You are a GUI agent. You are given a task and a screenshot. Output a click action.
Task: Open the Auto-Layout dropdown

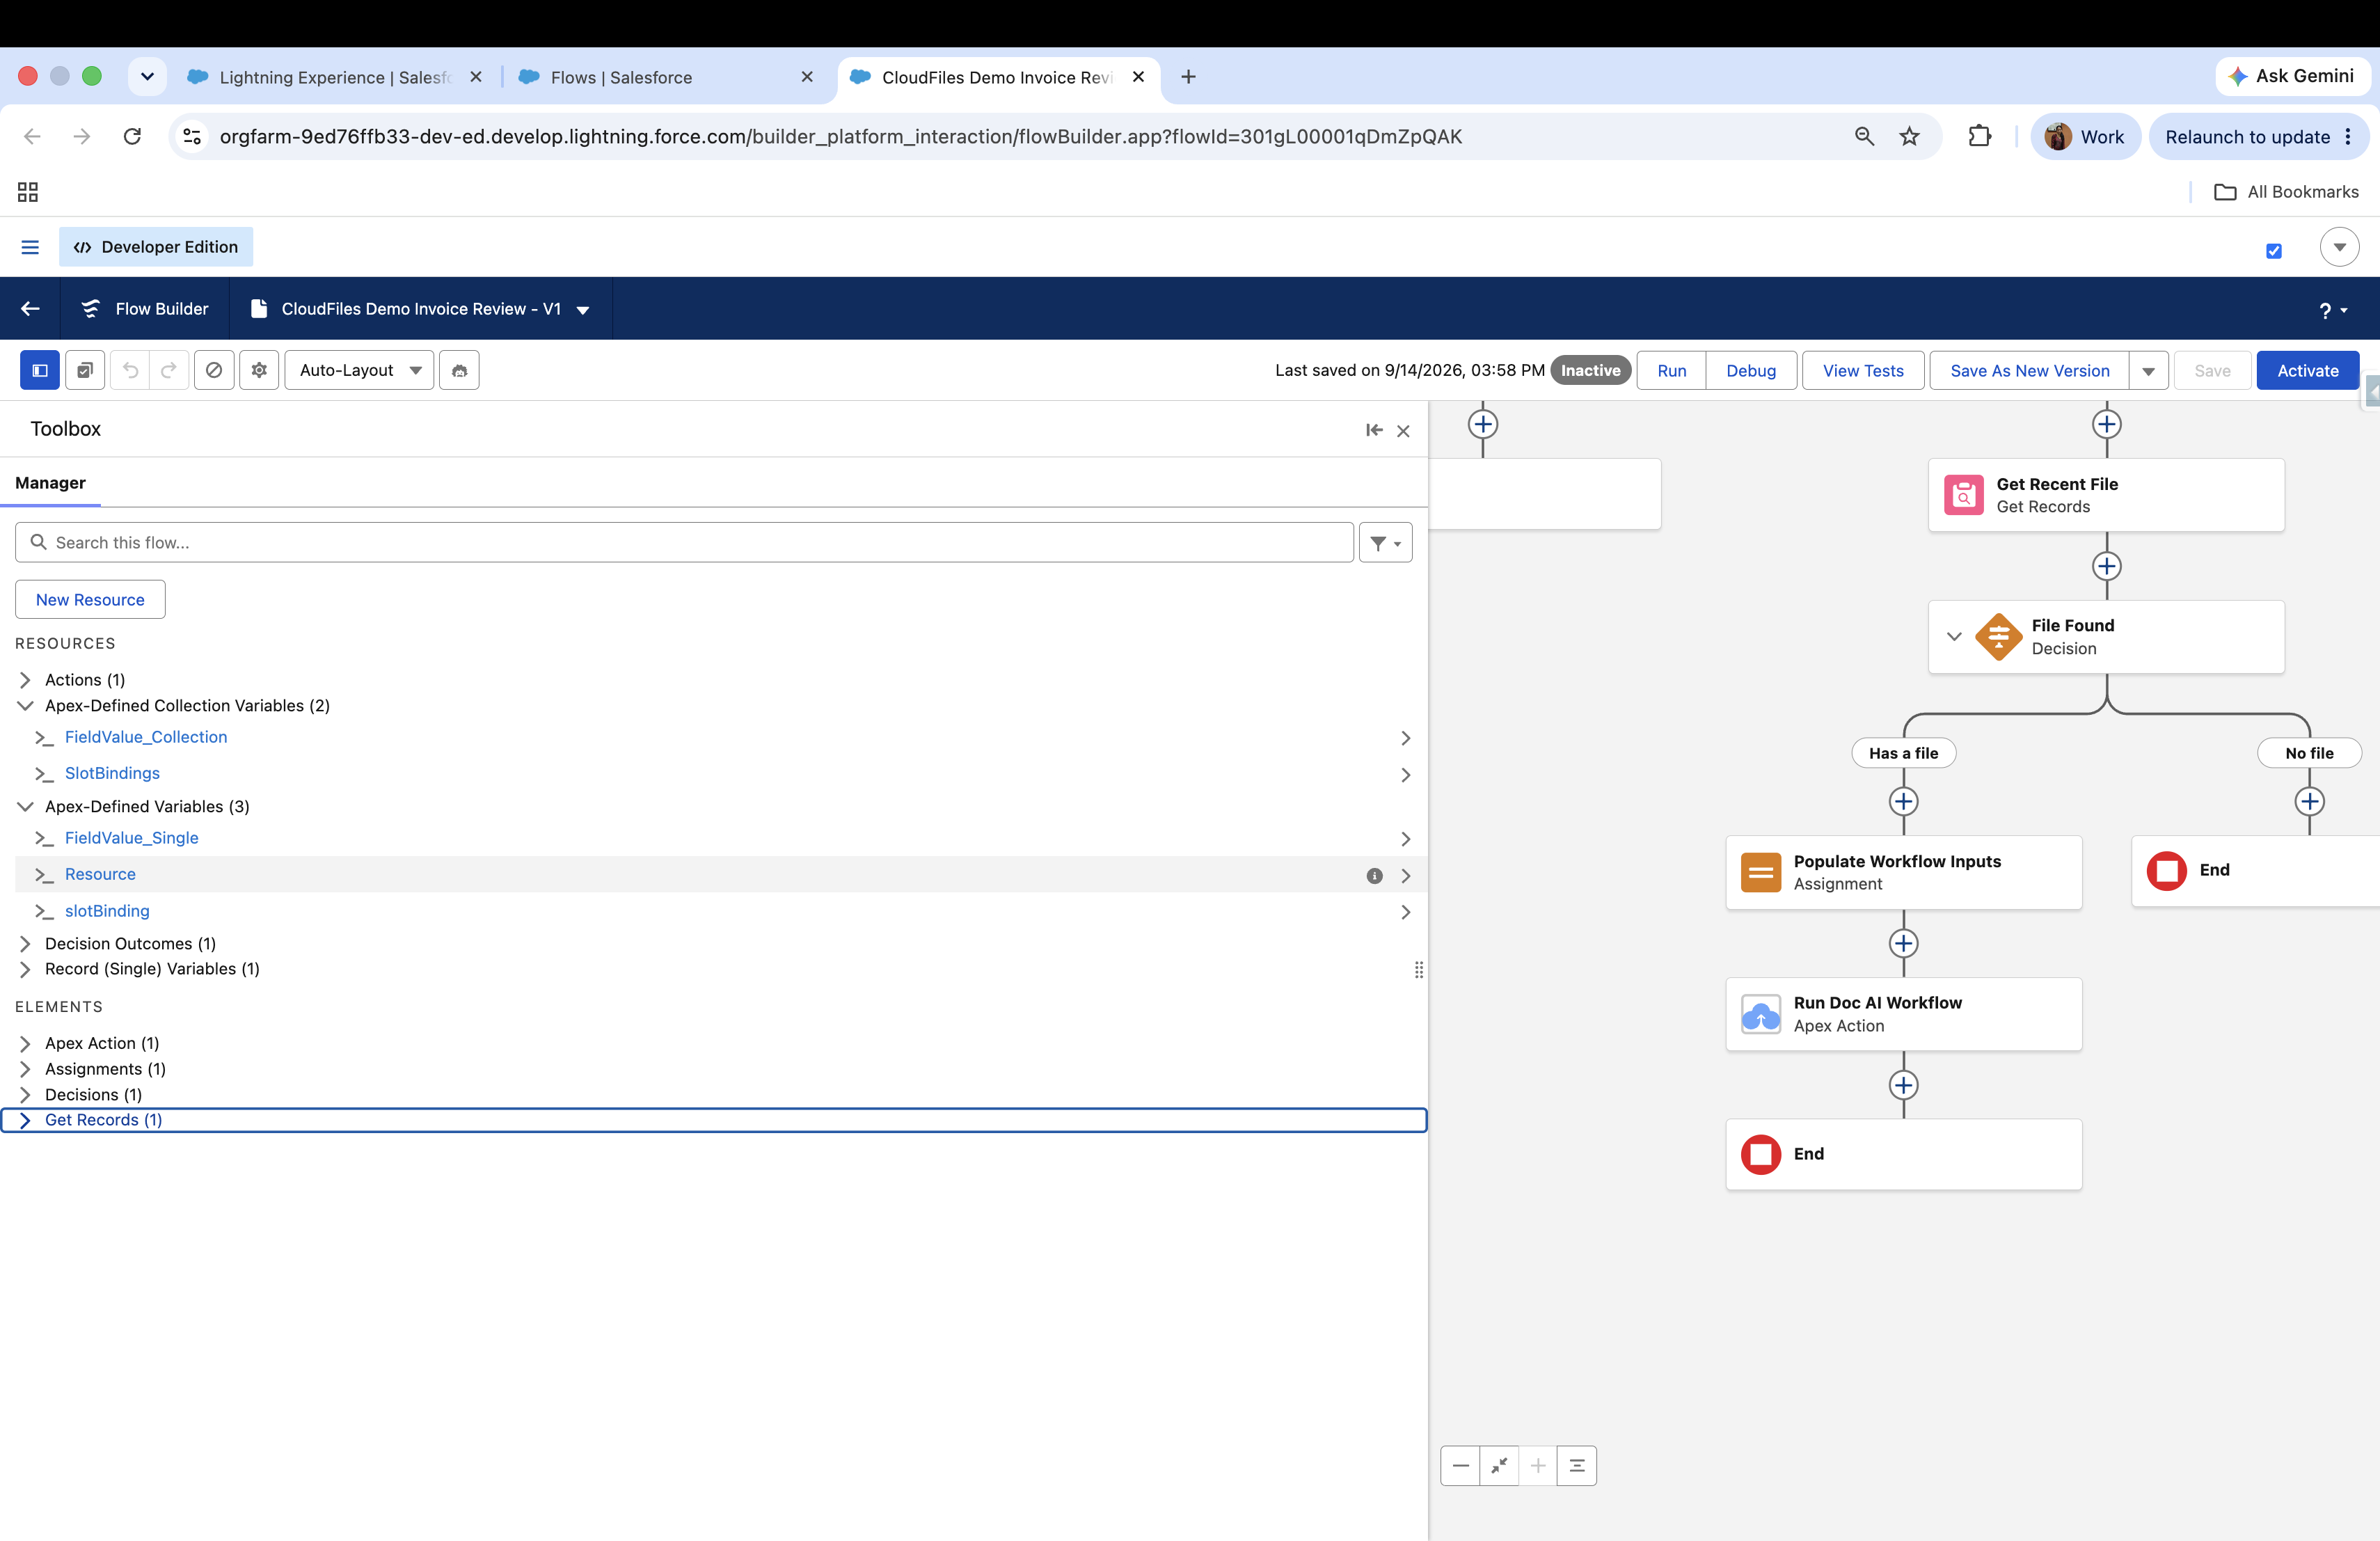coord(359,370)
